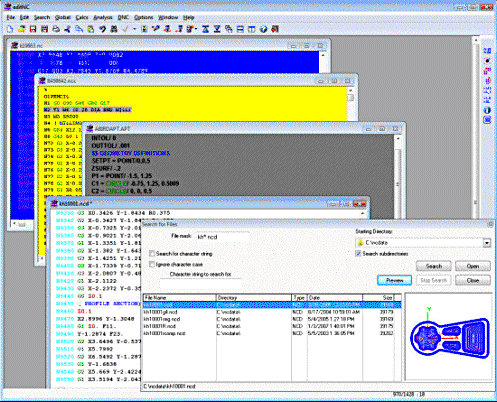Open the Calcs menu

tap(82, 17)
